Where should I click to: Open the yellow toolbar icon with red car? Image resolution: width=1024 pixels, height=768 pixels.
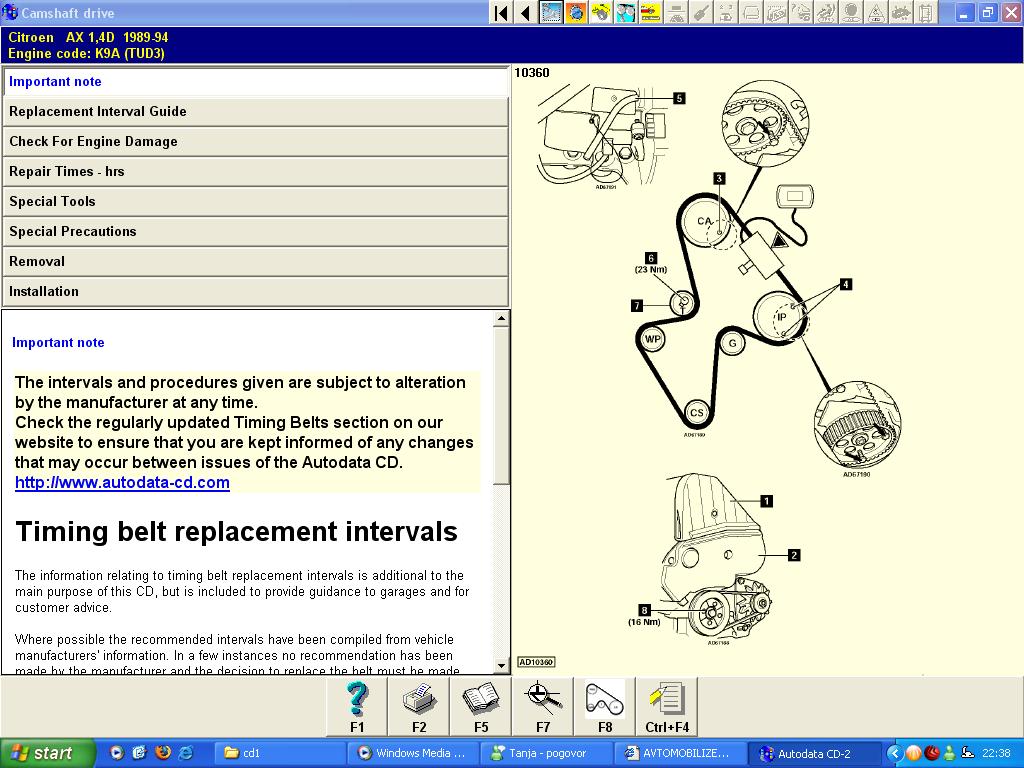pos(650,12)
